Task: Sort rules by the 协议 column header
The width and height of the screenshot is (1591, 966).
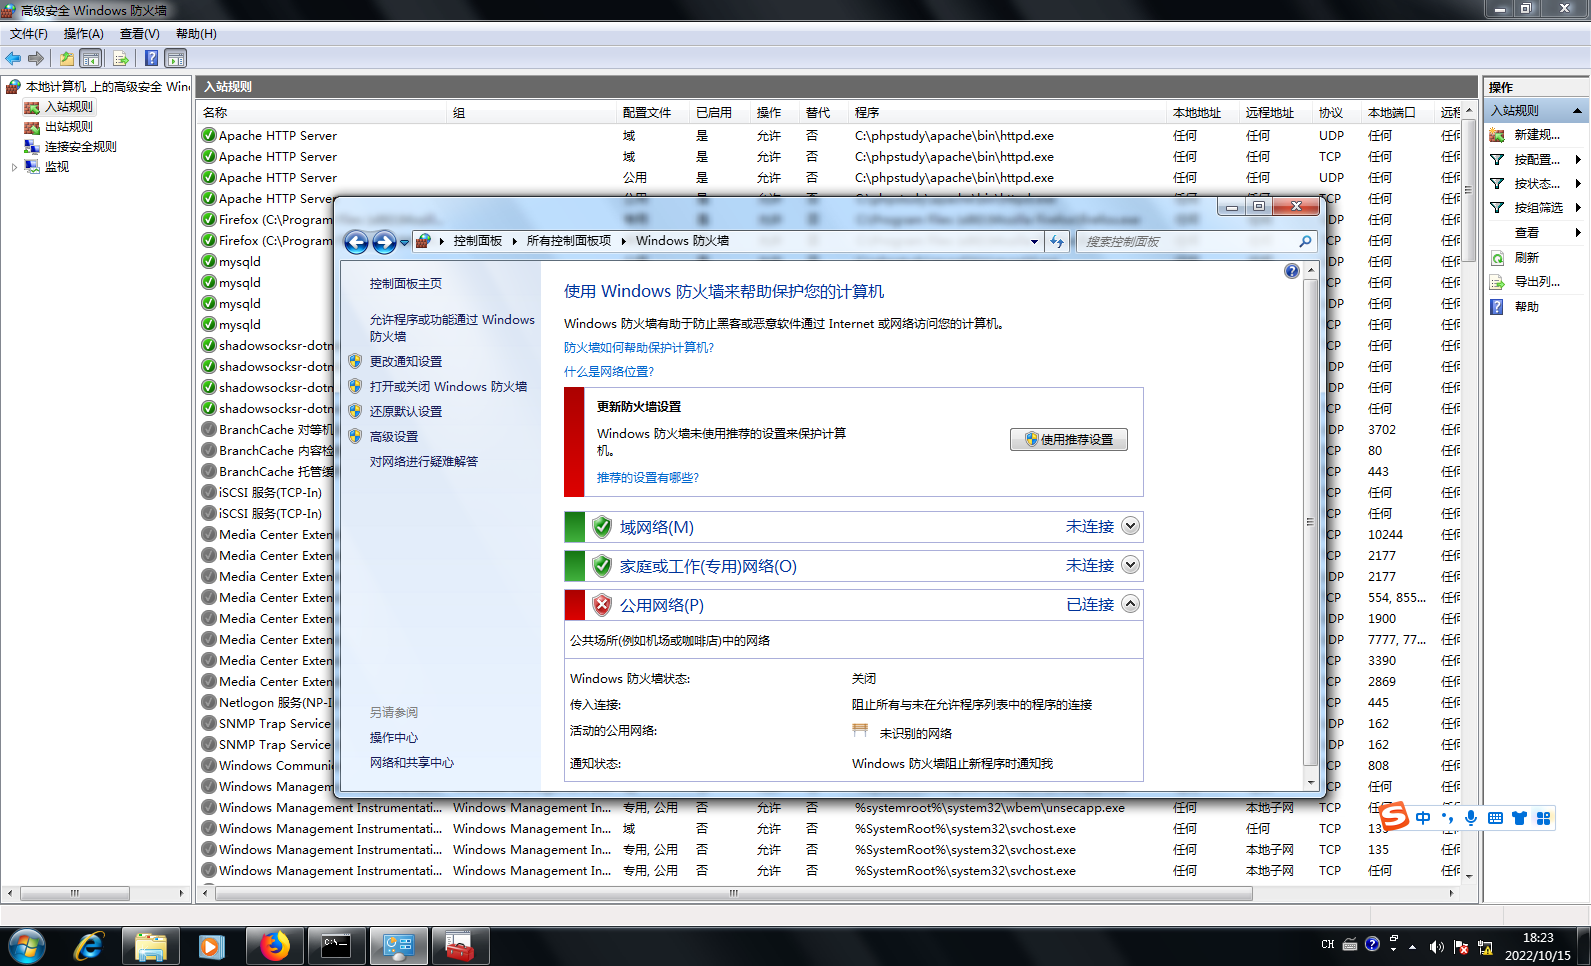Action: (x=1338, y=113)
